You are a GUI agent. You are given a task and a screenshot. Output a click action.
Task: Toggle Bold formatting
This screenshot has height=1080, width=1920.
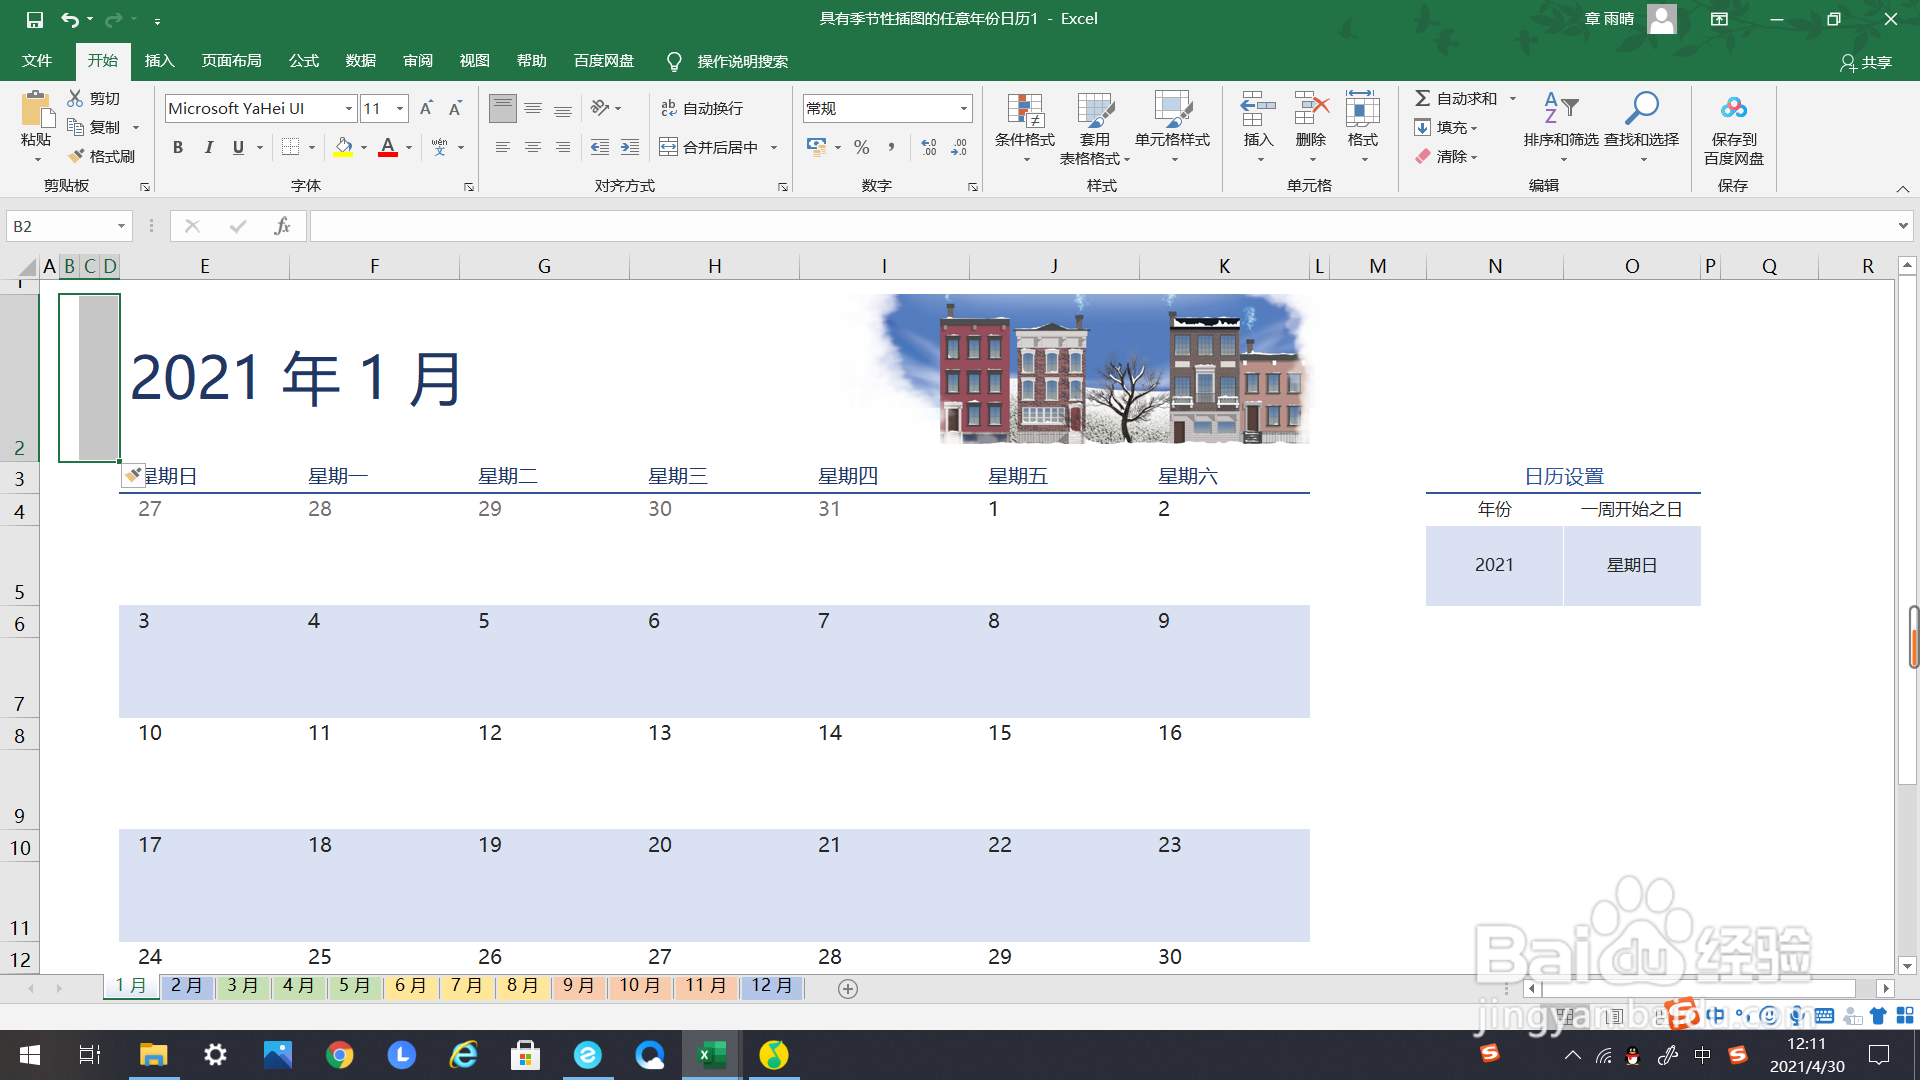pos(178,147)
